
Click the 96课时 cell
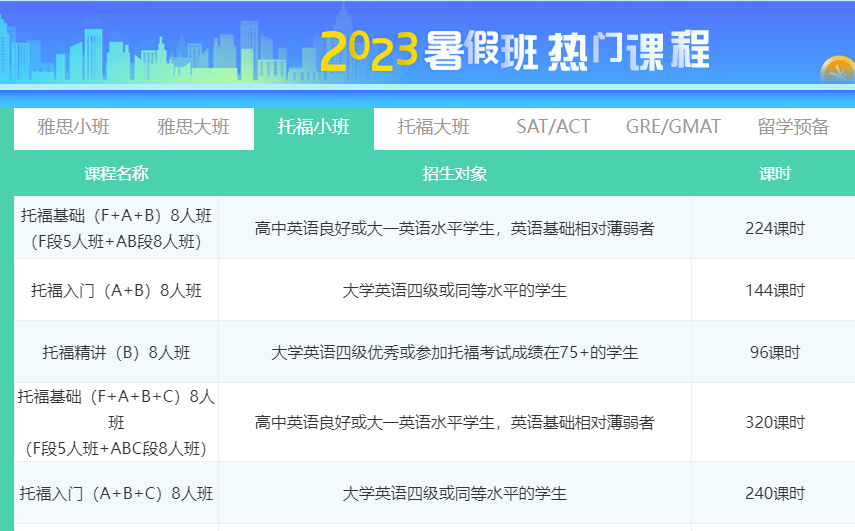[774, 353]
